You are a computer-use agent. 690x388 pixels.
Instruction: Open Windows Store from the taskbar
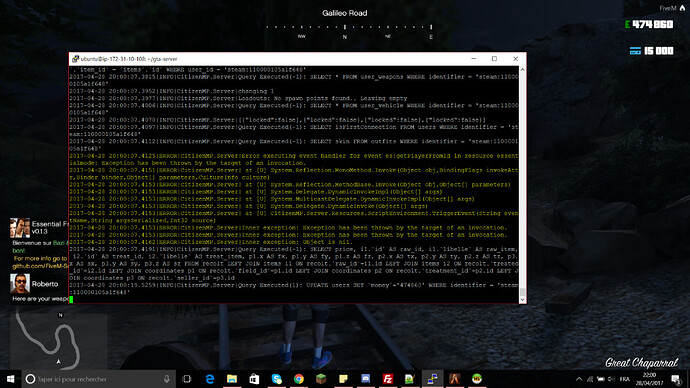(254, 379)
